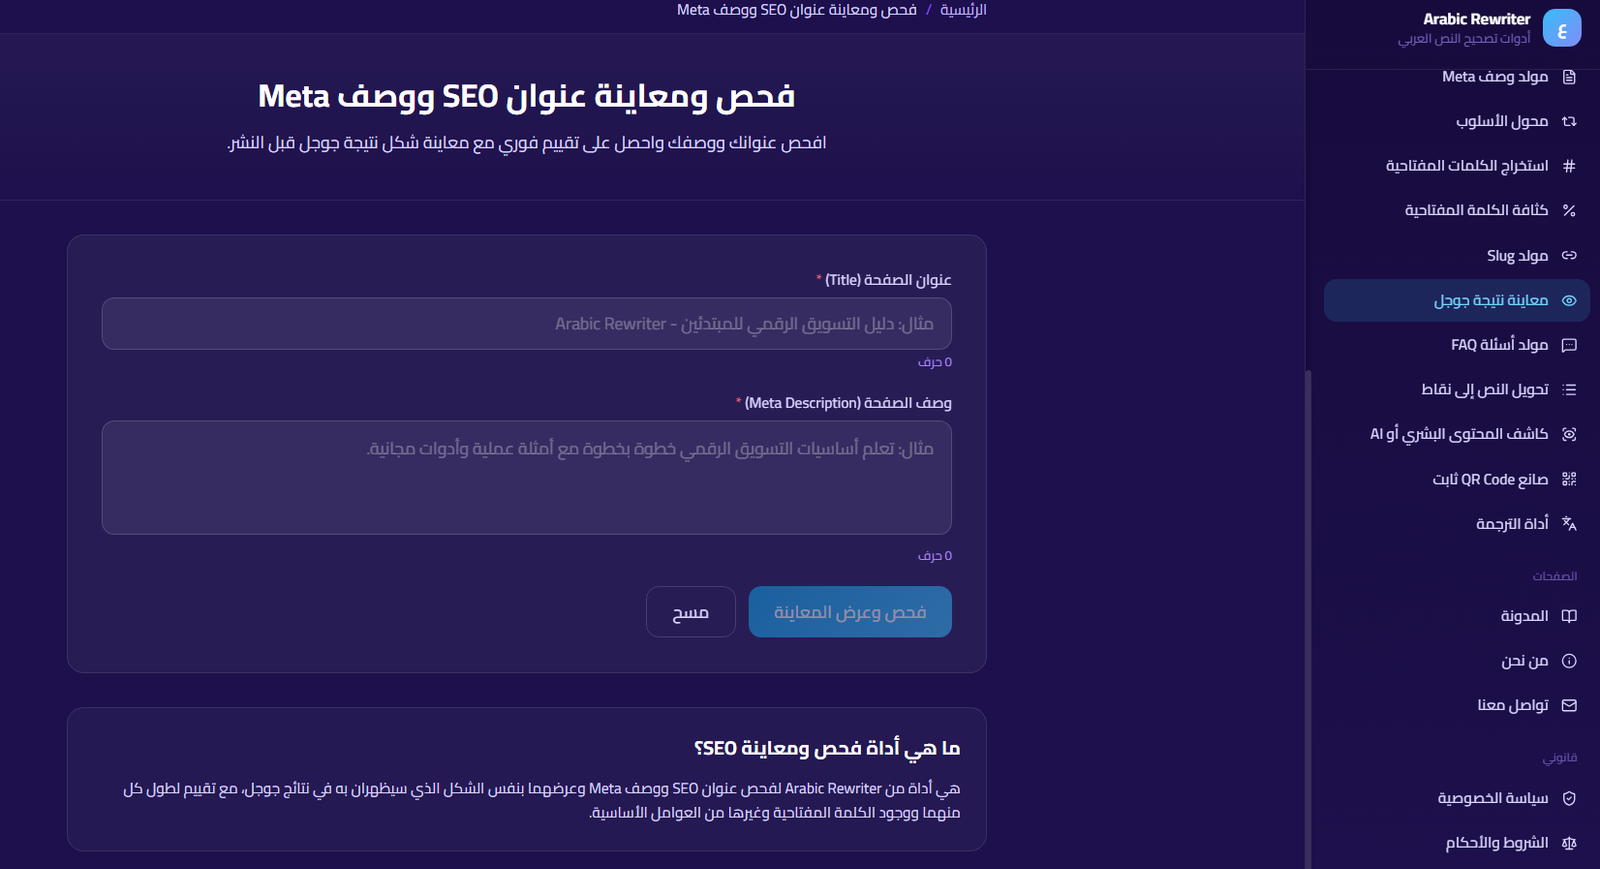Image resolution: width=1600 pixels, height=869 pixels.
Task: Click the blog book icon
Action: click(1569, 616)
